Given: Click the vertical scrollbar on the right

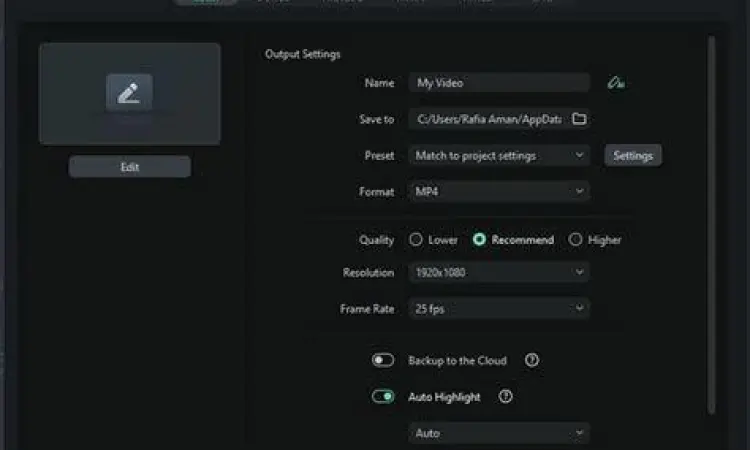Looking at the screenshot, I should pos(711,220).
